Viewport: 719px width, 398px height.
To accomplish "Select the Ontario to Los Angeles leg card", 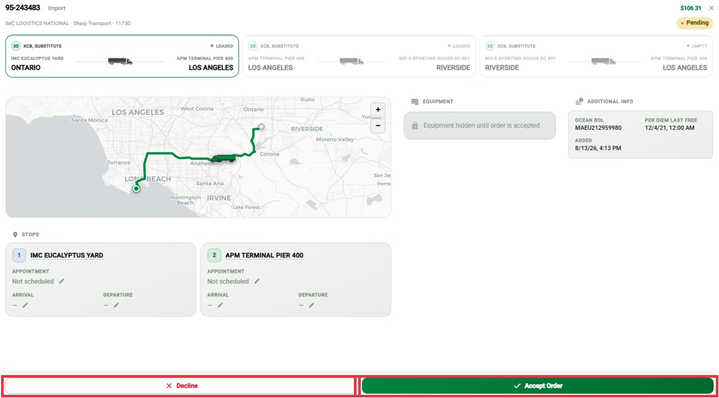I will coord(122,56).
